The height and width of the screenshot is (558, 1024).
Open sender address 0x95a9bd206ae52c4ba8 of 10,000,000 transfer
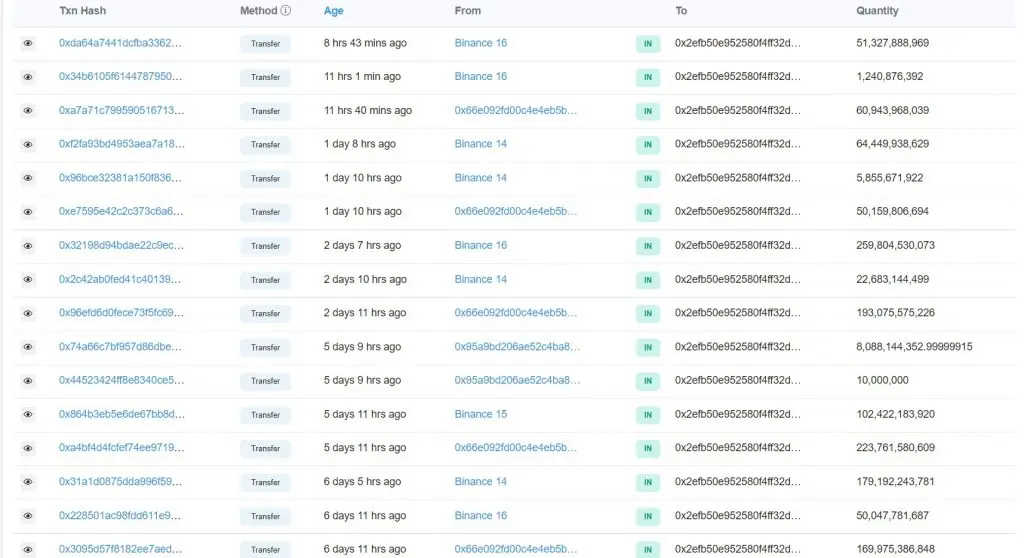(517, 380)
